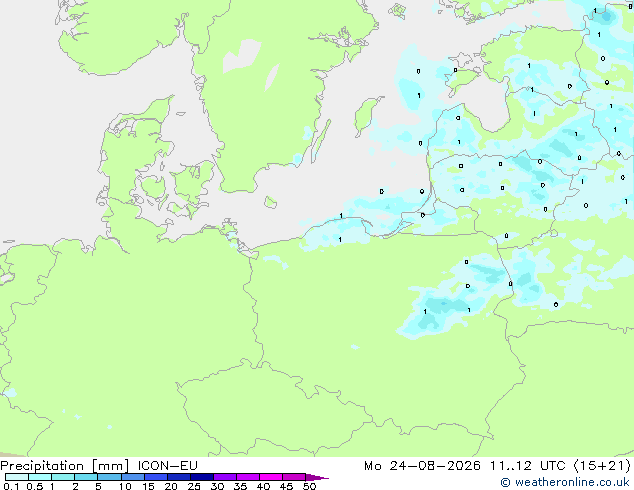Click the "30" legend scale label
The width and height of the screenshot is (634, 490).
217,486
